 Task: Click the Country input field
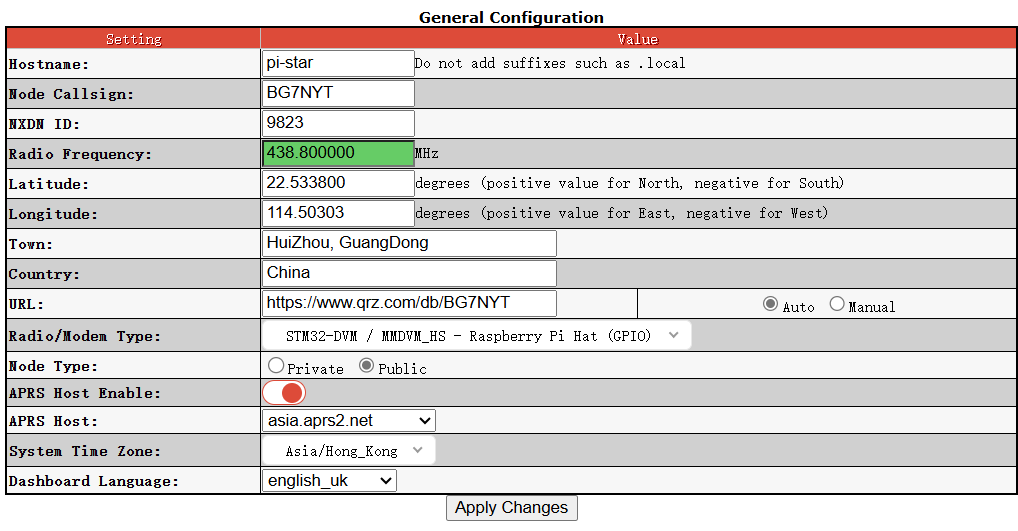(x=409, y=273)
